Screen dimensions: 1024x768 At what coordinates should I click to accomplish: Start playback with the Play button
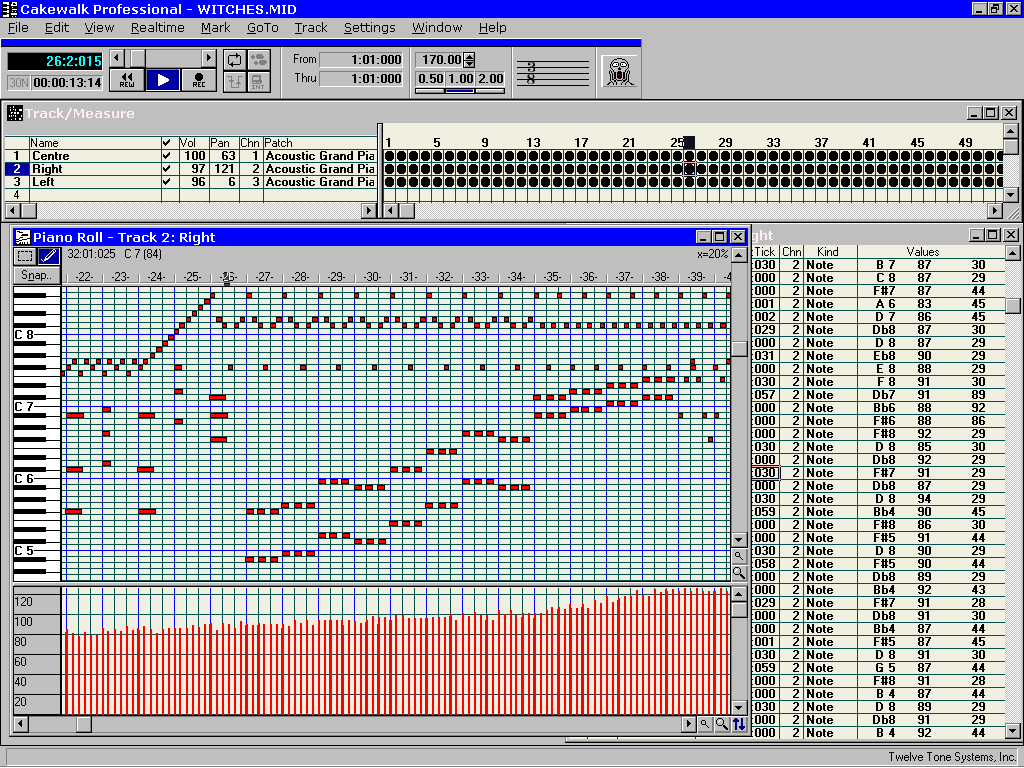(163, 80)
